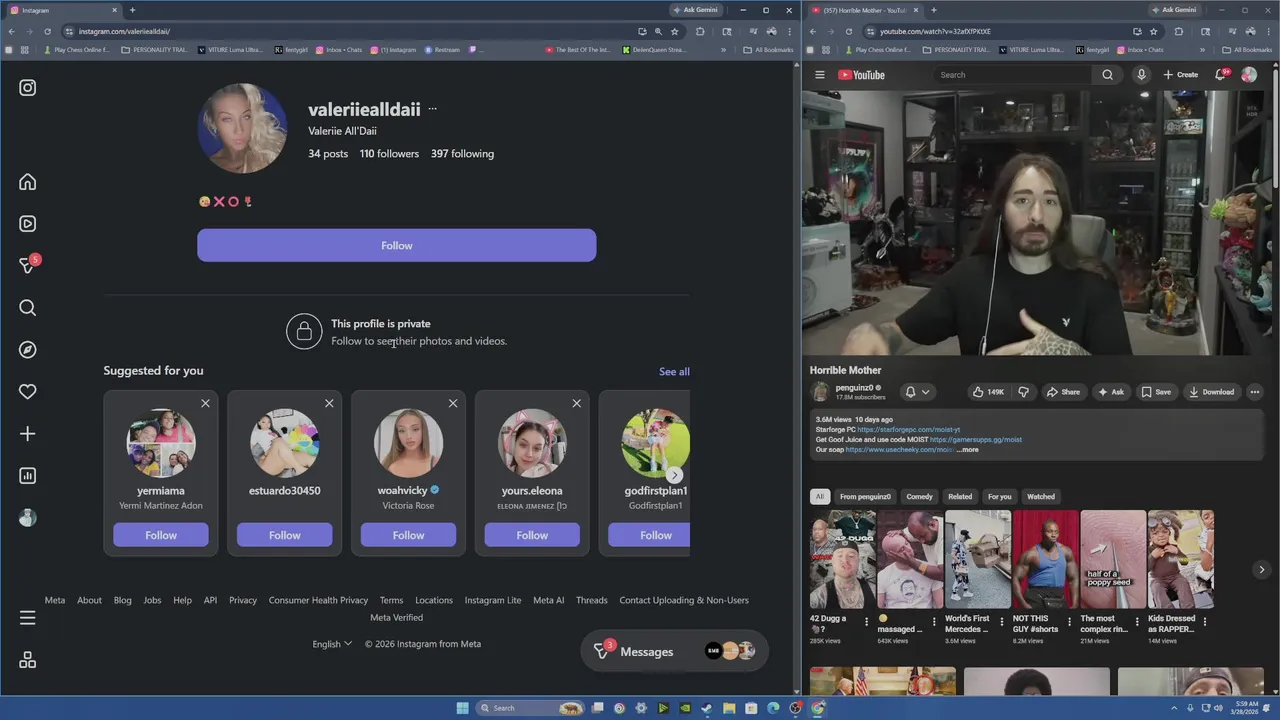The width and height of the screenshot is (1280, 720).
Task: Open All Bookmarks folder in Instagram window
Action: pos(769,49)
